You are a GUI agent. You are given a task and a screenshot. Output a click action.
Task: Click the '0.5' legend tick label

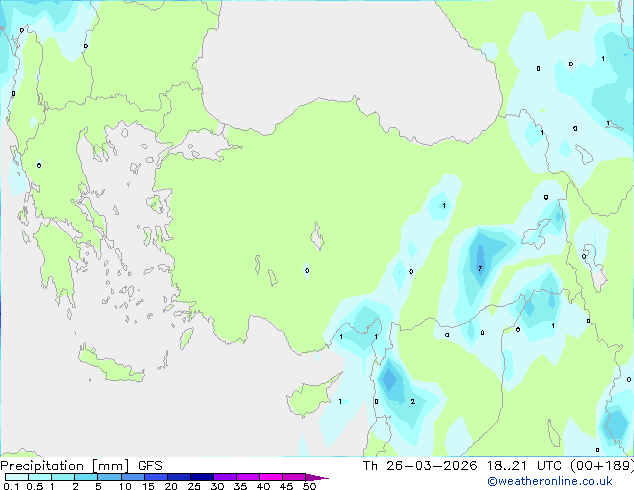34,486
